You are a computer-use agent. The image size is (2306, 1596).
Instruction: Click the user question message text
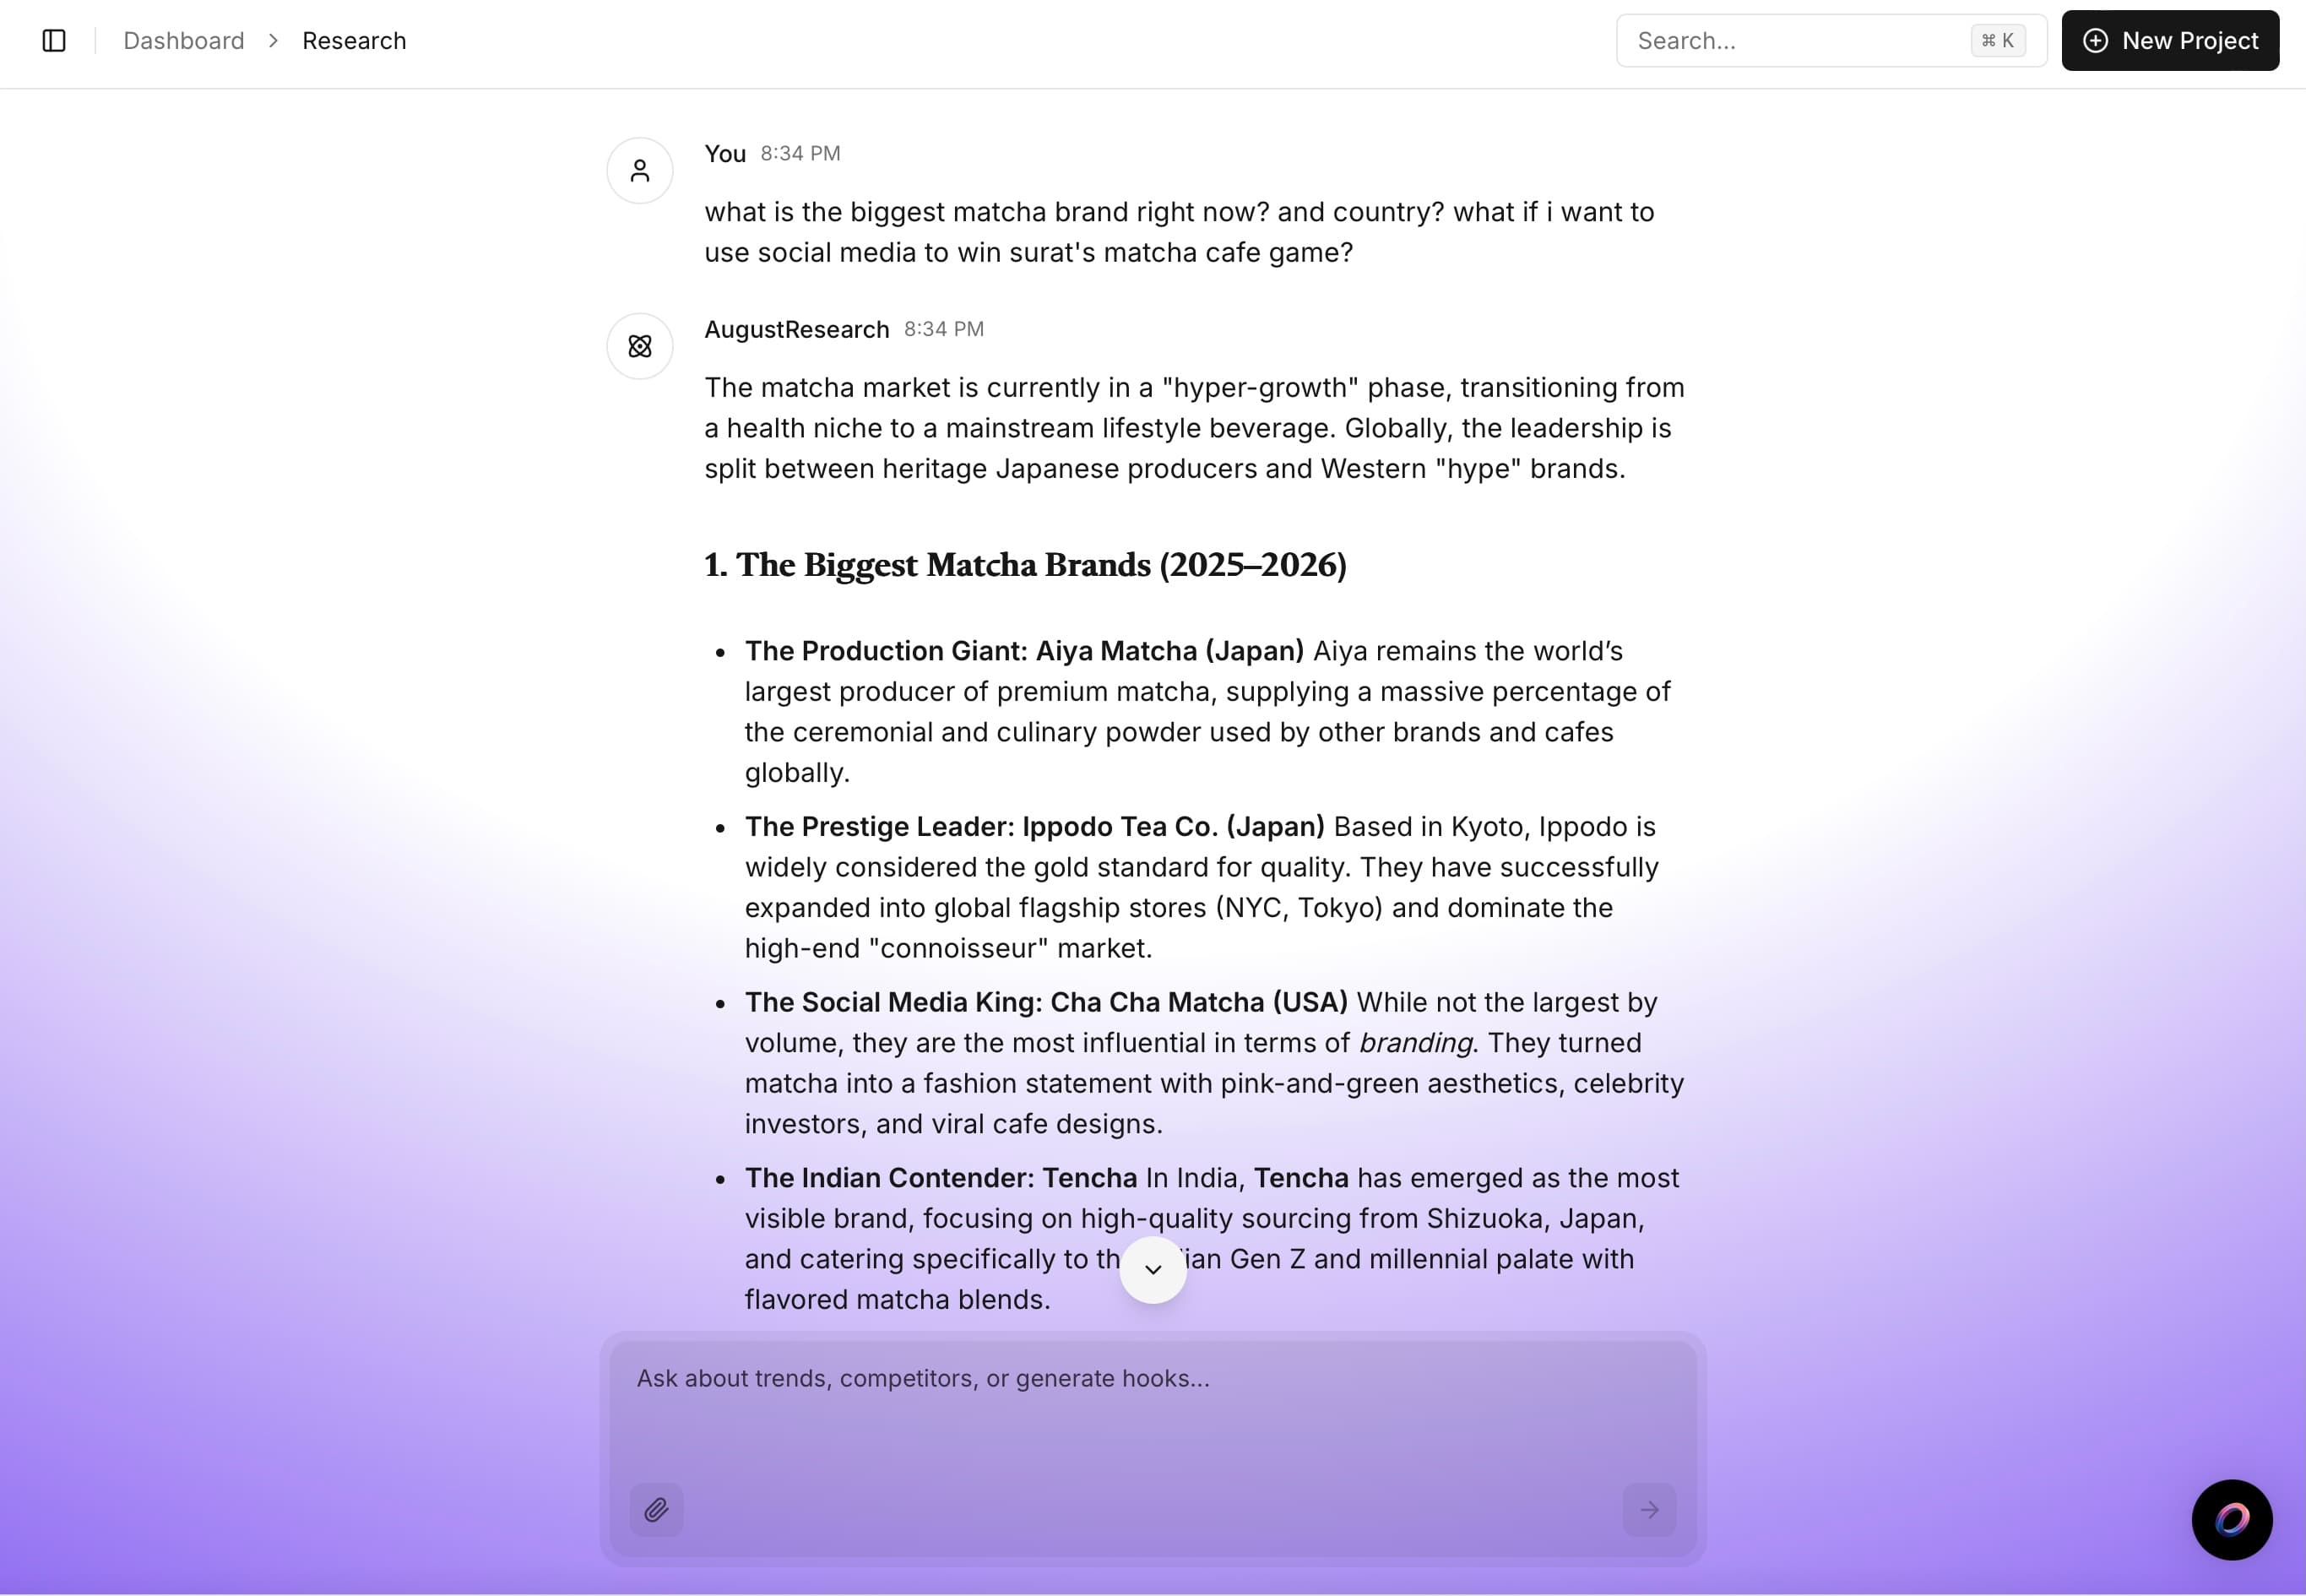(1178, 232)
